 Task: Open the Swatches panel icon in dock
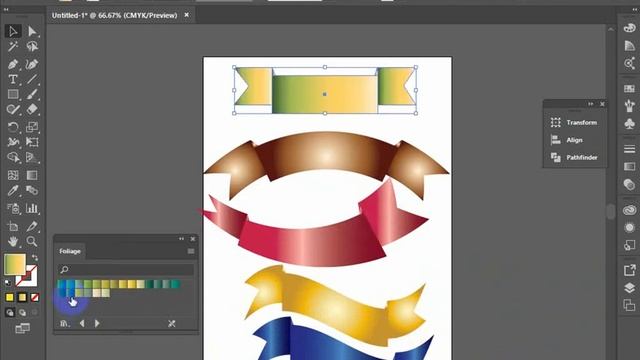[x=629, y=89]
